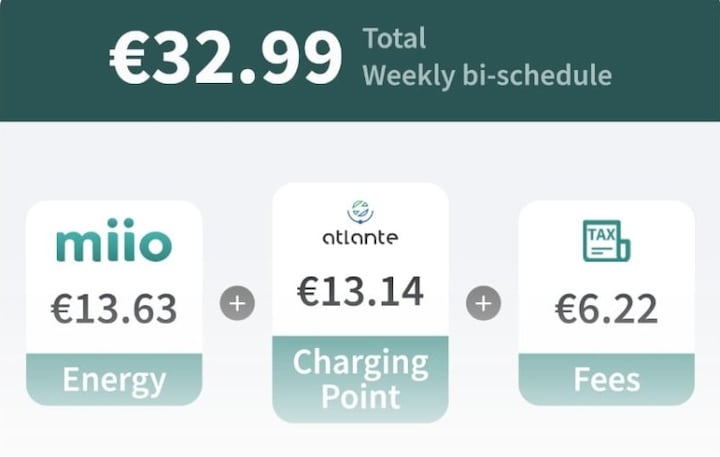Screen dimensions: 720x457
Task: Select the €13.63 energy amount
Action: click(114, 309)
